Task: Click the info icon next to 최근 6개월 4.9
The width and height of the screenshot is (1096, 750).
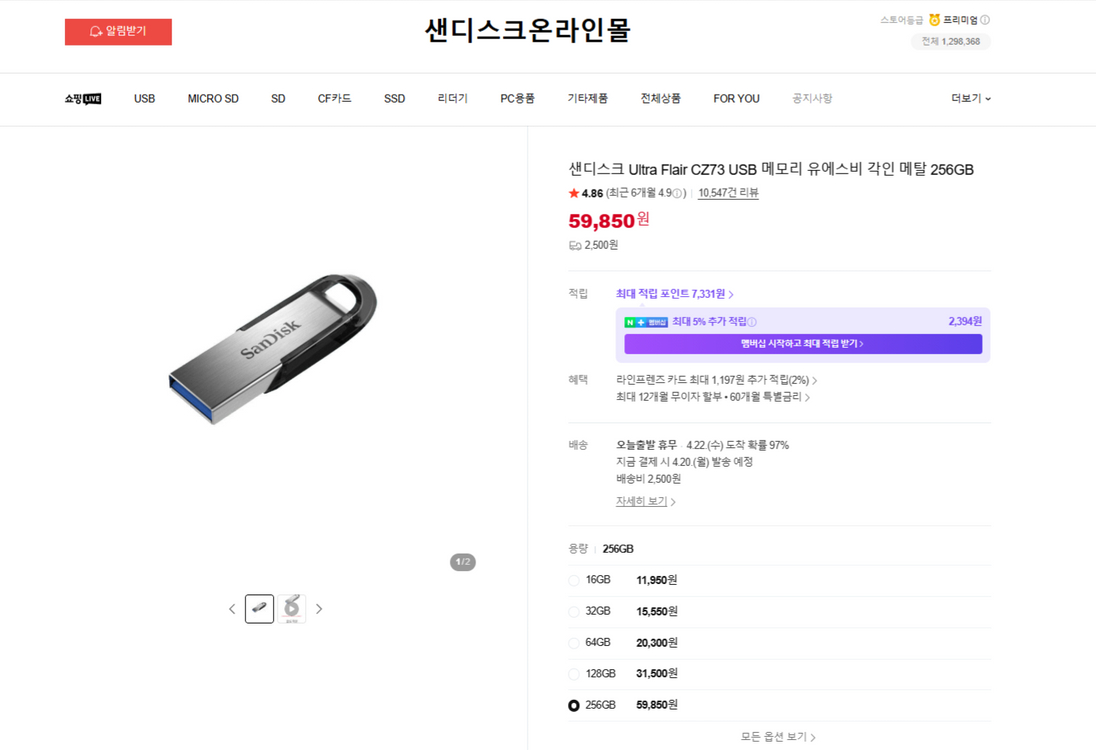Action: [x=678, y=193]
